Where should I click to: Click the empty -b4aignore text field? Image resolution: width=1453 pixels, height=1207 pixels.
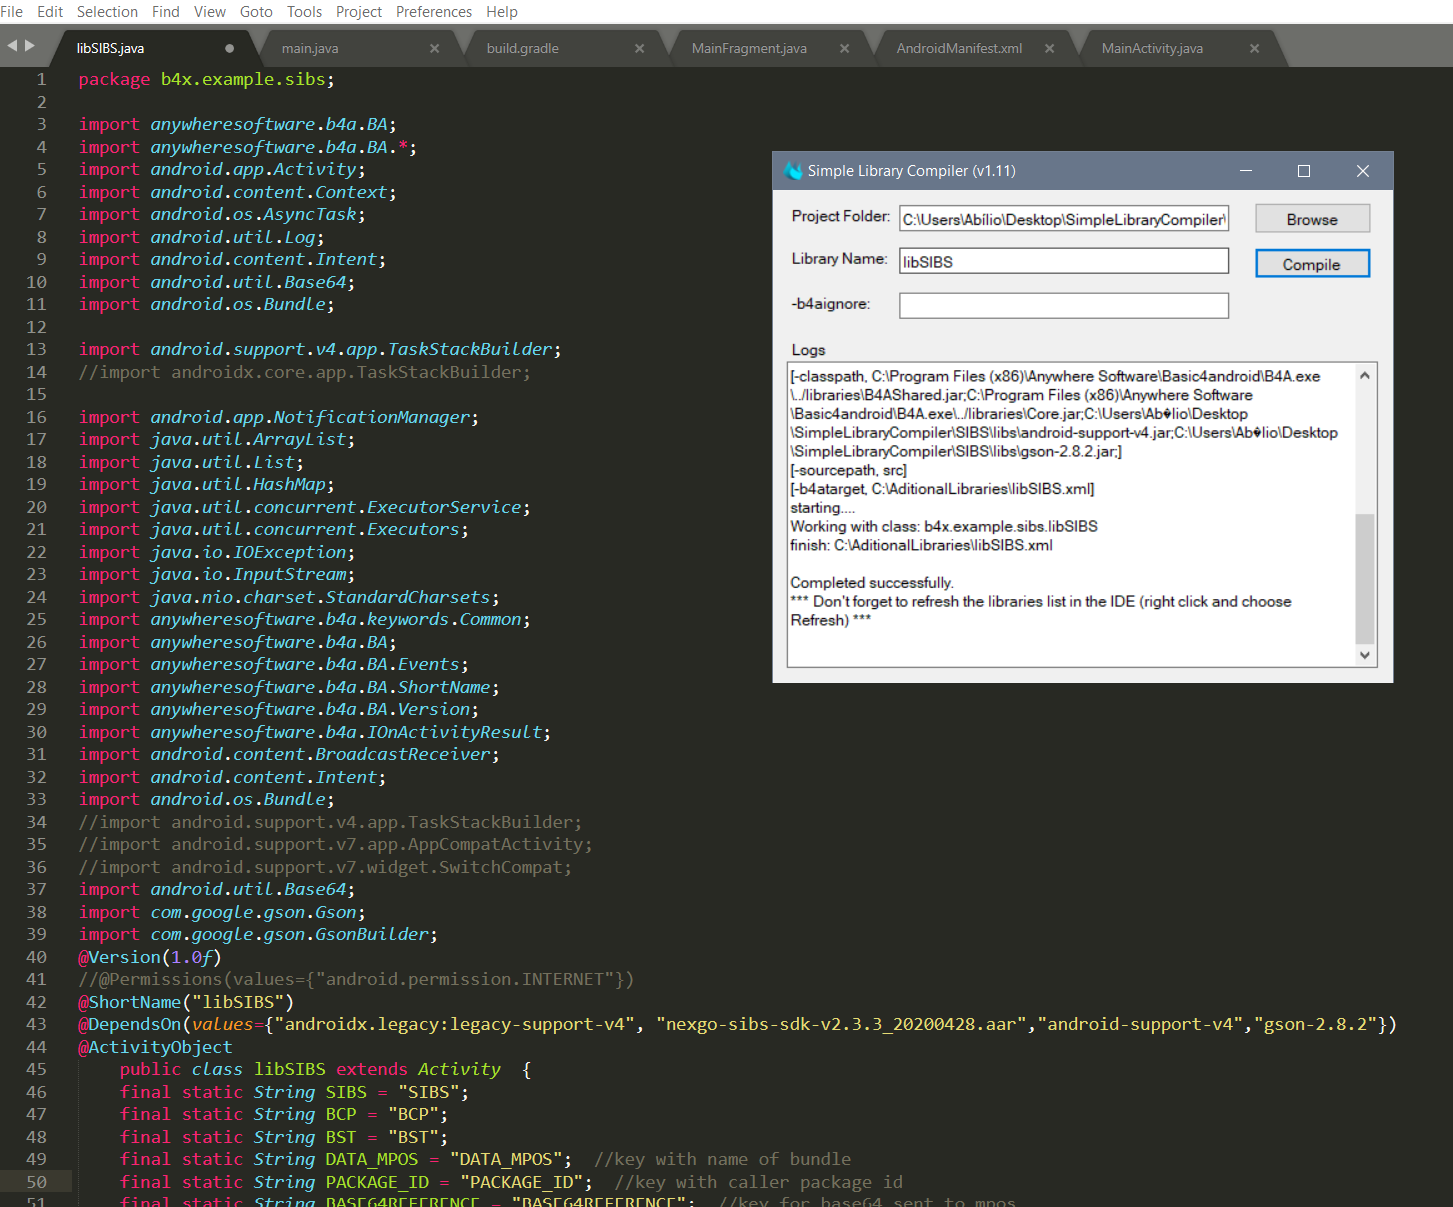tap(1063, 305)
